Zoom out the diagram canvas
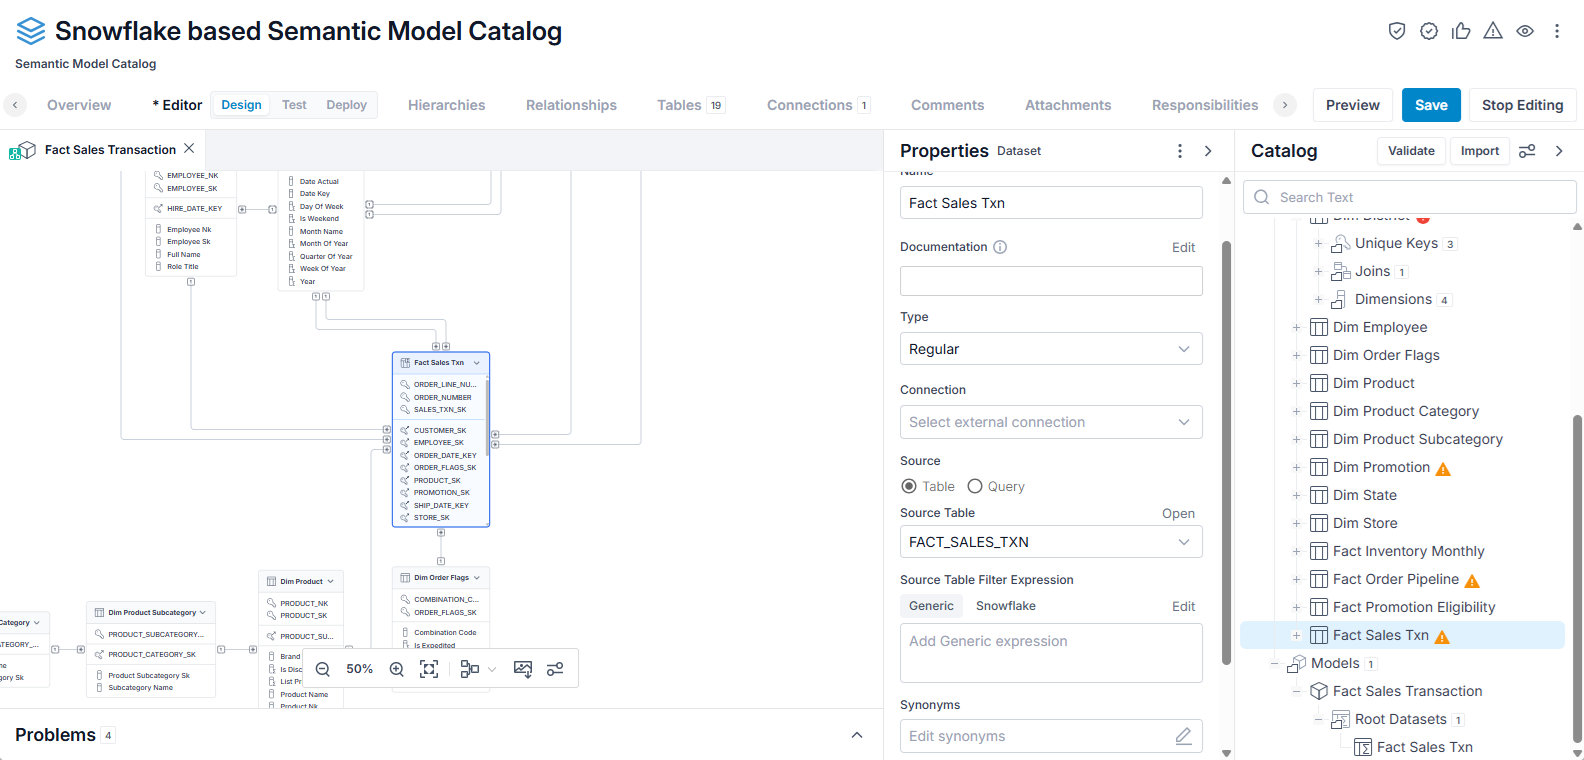The width and height of the screenshot is (1584, 760). 323,669
